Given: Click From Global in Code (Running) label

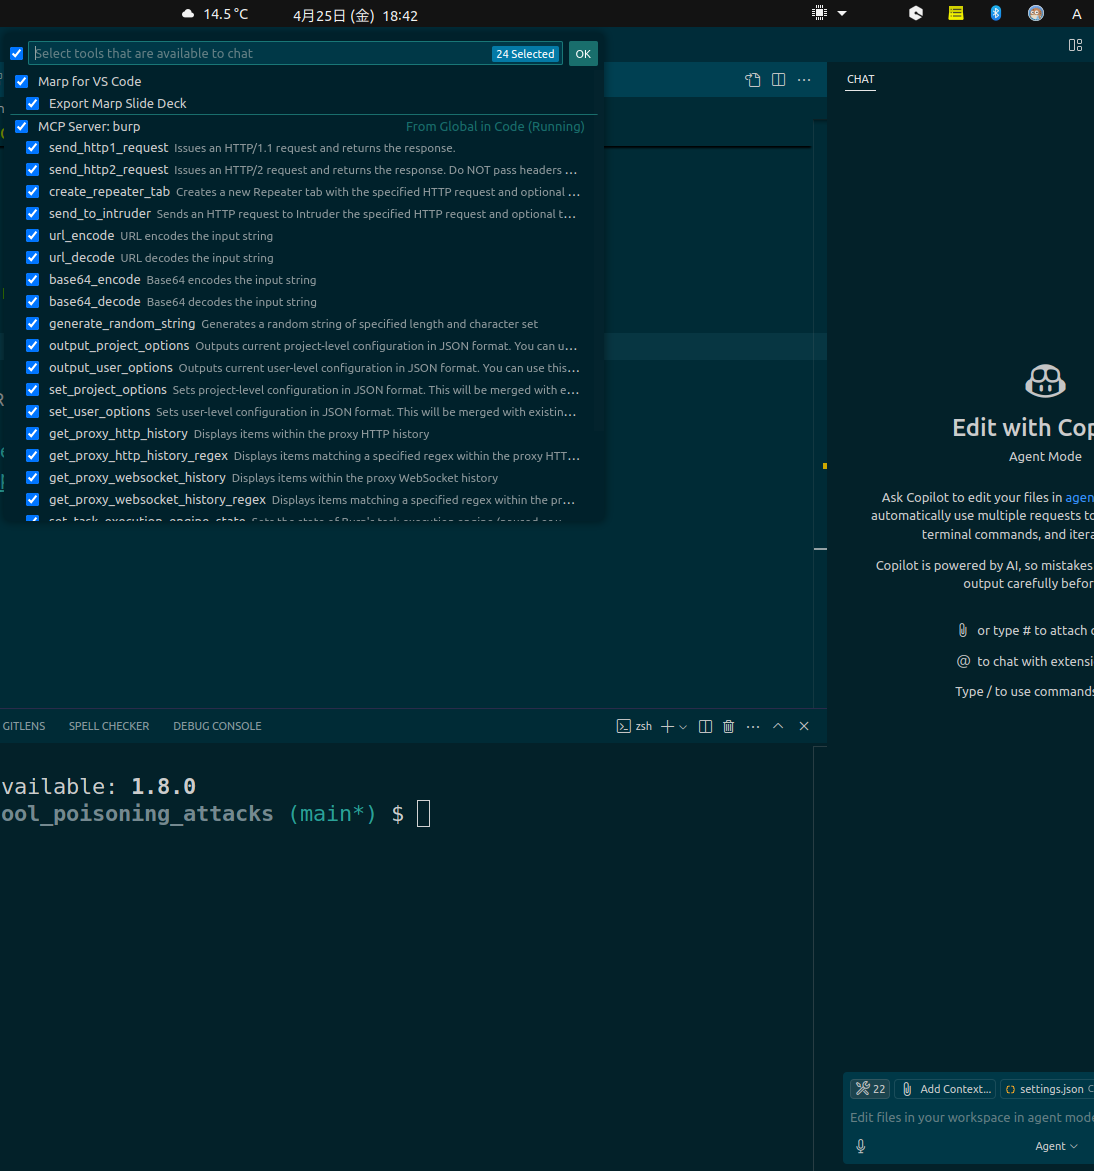Looking at the screenshot, I should point(495,126).
